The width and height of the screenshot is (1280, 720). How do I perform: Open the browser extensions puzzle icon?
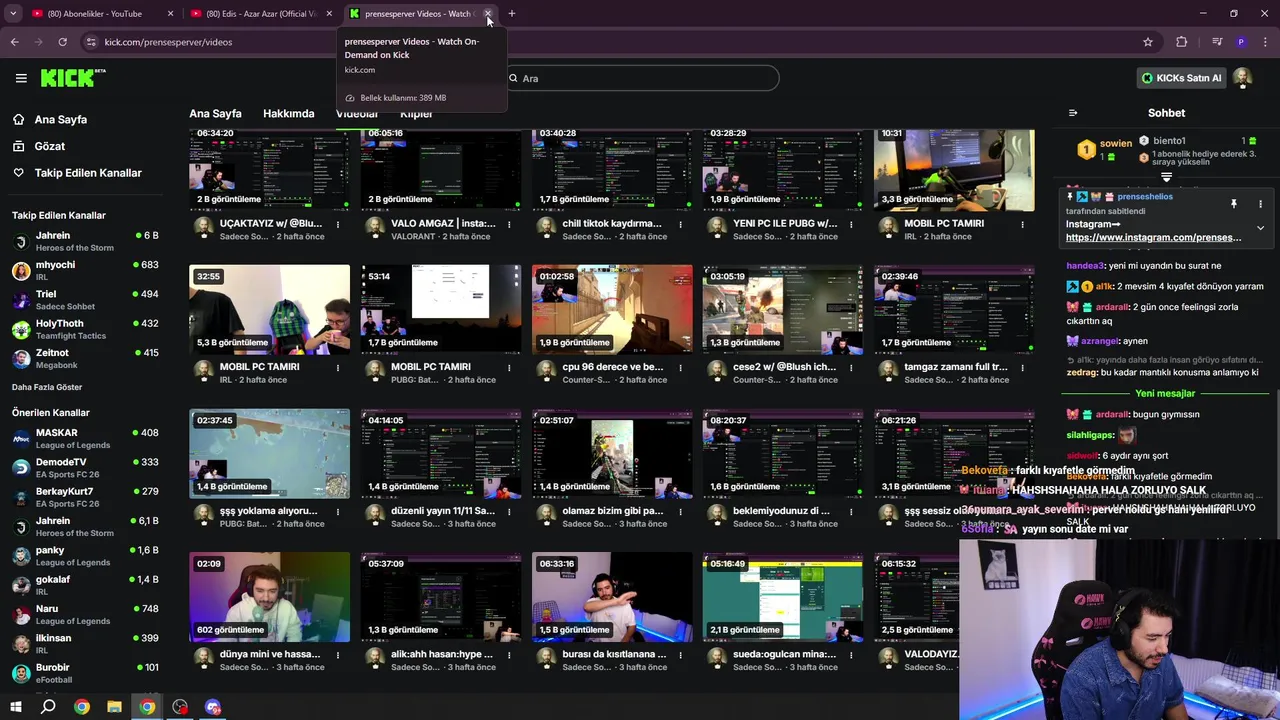coord(1182,42)
